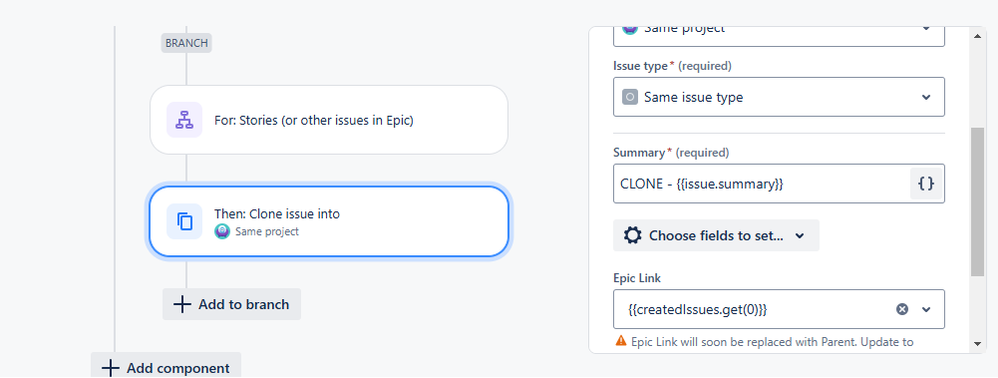Screen dimensions: 998x378
Task: Click the gear icon in Choose fields
Action: (633, 235)
